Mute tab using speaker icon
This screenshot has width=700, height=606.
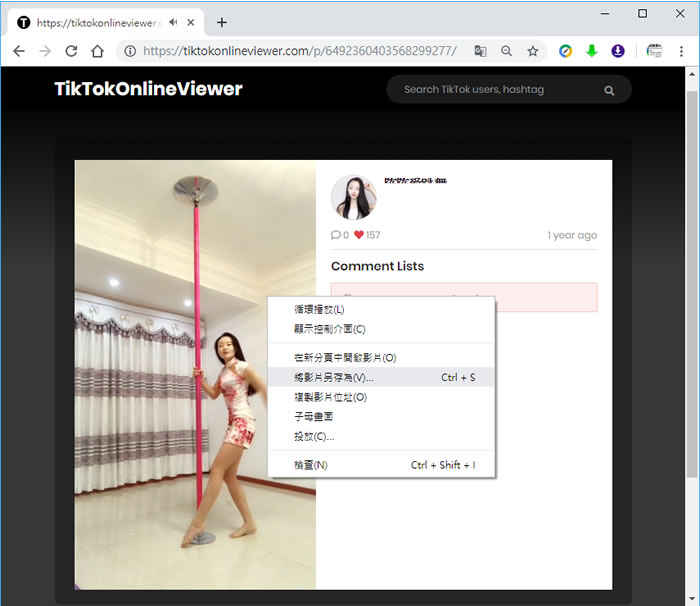coord(173,22)
